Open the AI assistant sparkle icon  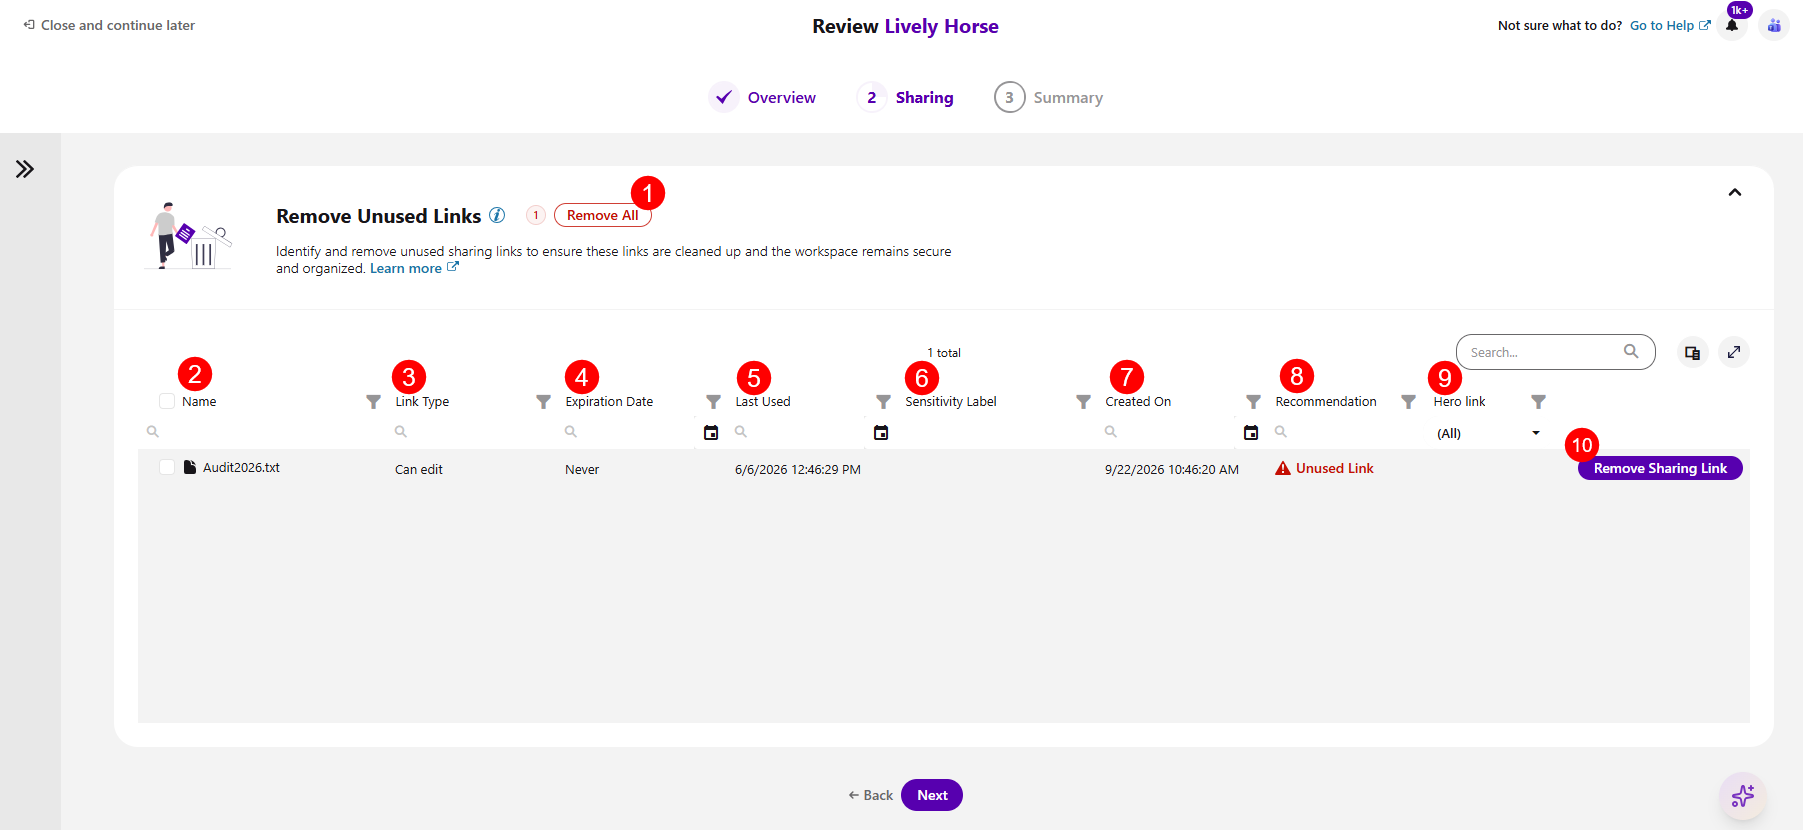click(1743, 796)
